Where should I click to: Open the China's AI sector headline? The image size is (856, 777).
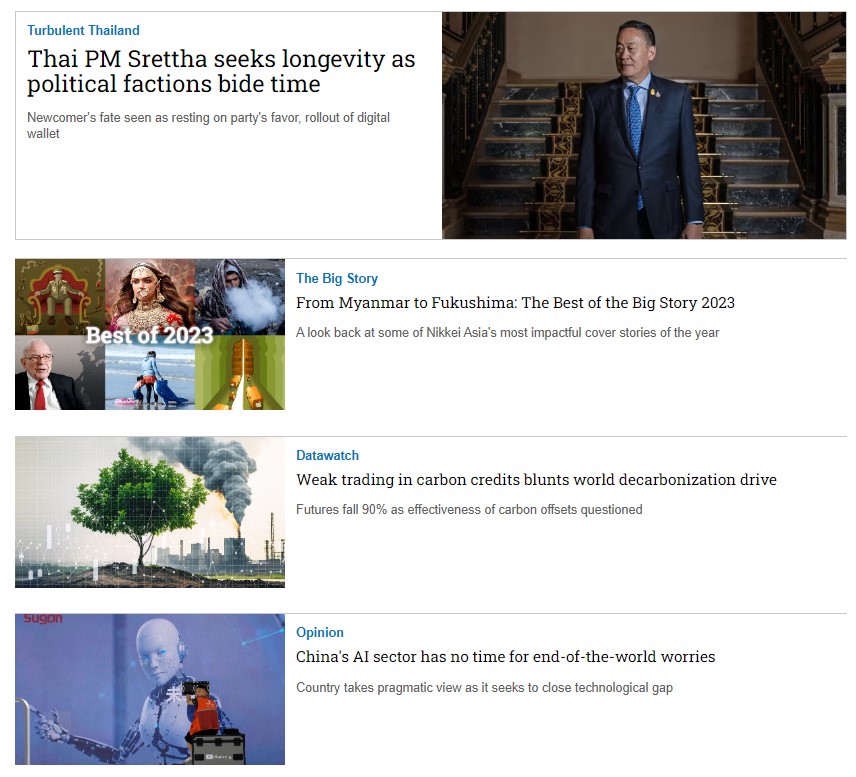(x=506, y=656)
